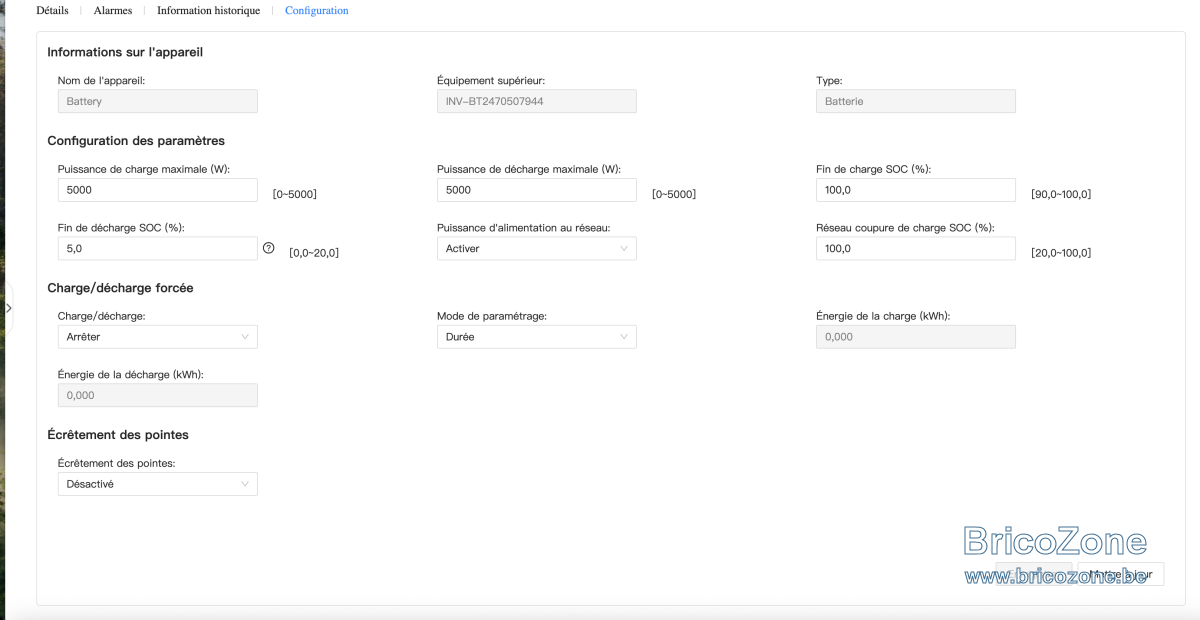Click the Fin de charge SOC field
Screen dimensions: 1200x620
[x=916, y=190]
